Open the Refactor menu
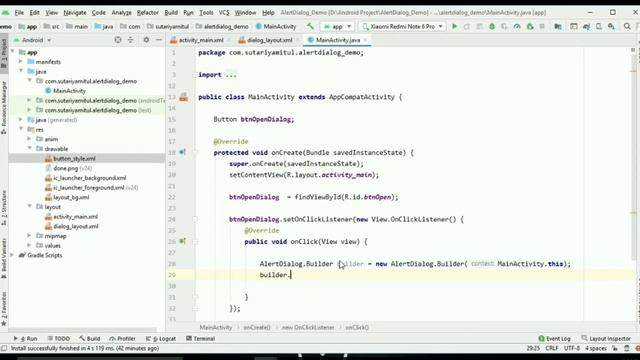 click(x=147, y=13)
